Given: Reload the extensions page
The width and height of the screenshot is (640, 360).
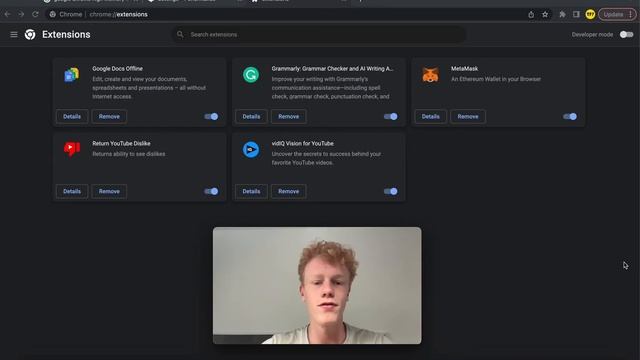Looking at the screenshot, I should click(36, 14).
